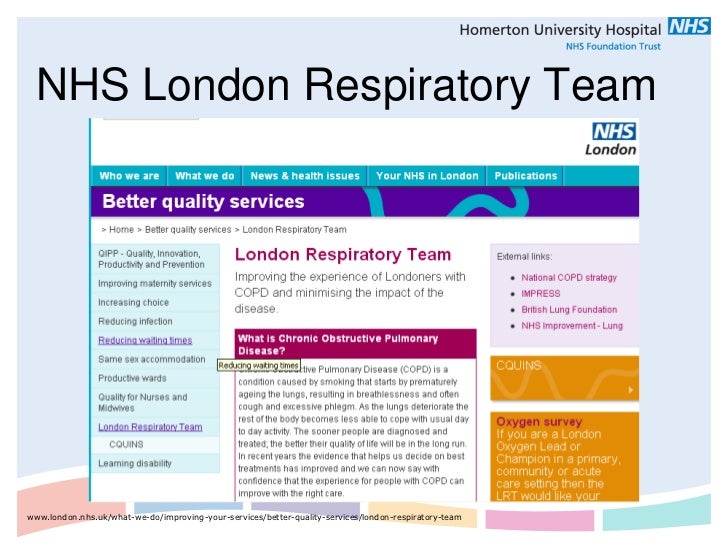Image resolution: width=728 pixels, height=546 pixels.
Task: Select the CQUINS sub-item in sidebar
Action: pyautogui.click(x=126, y=444)
